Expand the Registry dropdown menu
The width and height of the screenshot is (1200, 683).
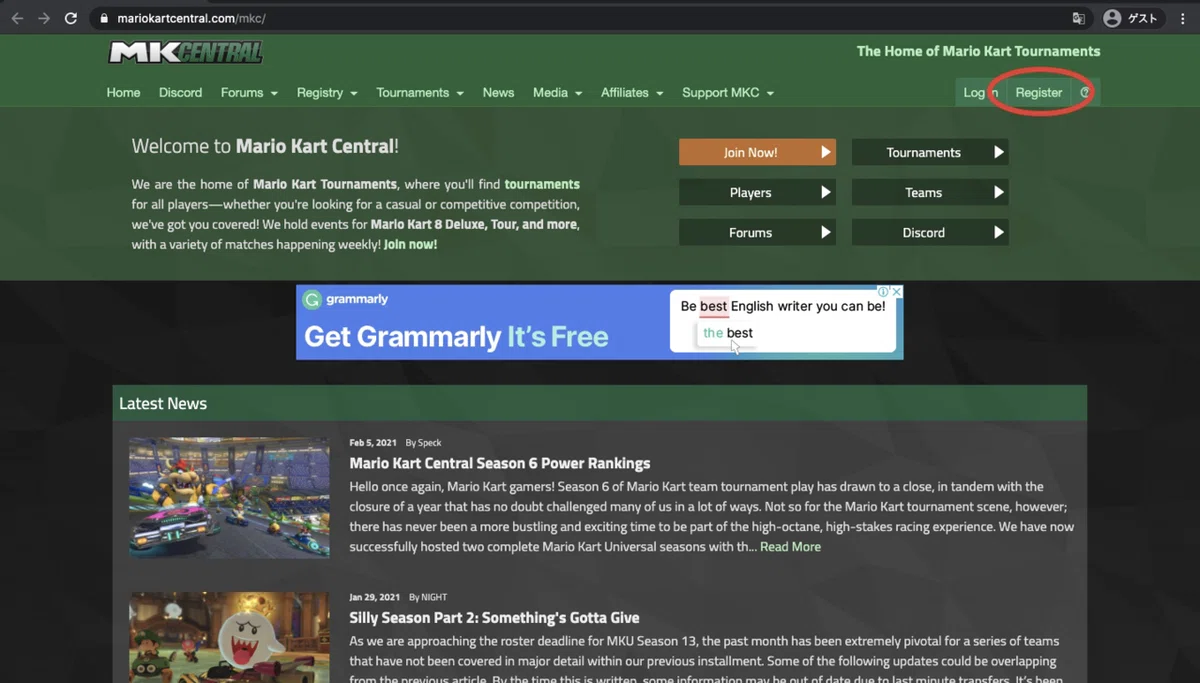327,93
